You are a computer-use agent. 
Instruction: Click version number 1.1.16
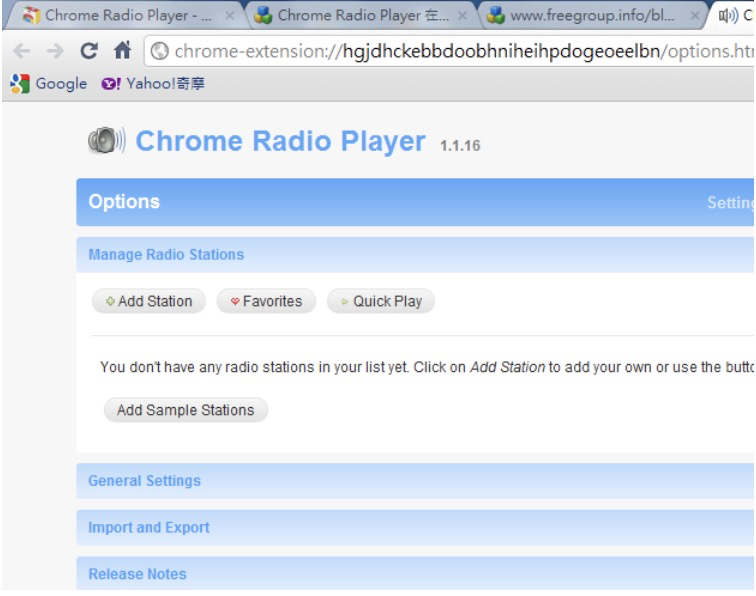(x=460, y=146)
